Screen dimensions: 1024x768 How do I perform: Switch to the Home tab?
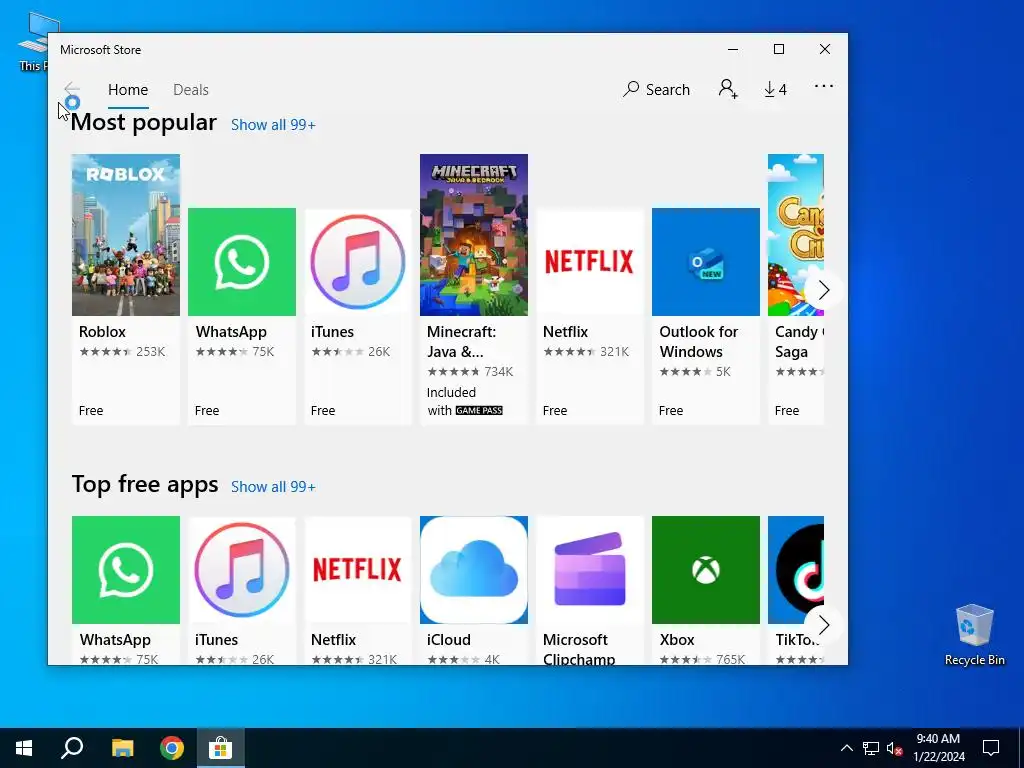(x=128, y=89)
